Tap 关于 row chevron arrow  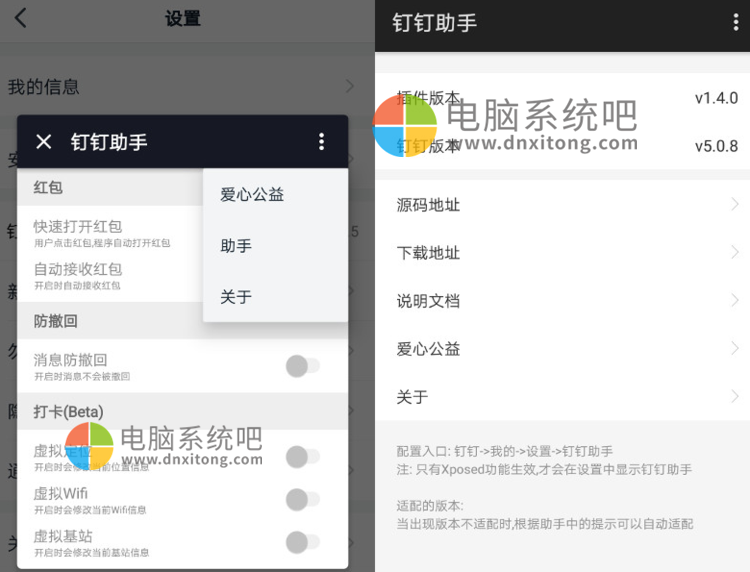pos(735,396)
